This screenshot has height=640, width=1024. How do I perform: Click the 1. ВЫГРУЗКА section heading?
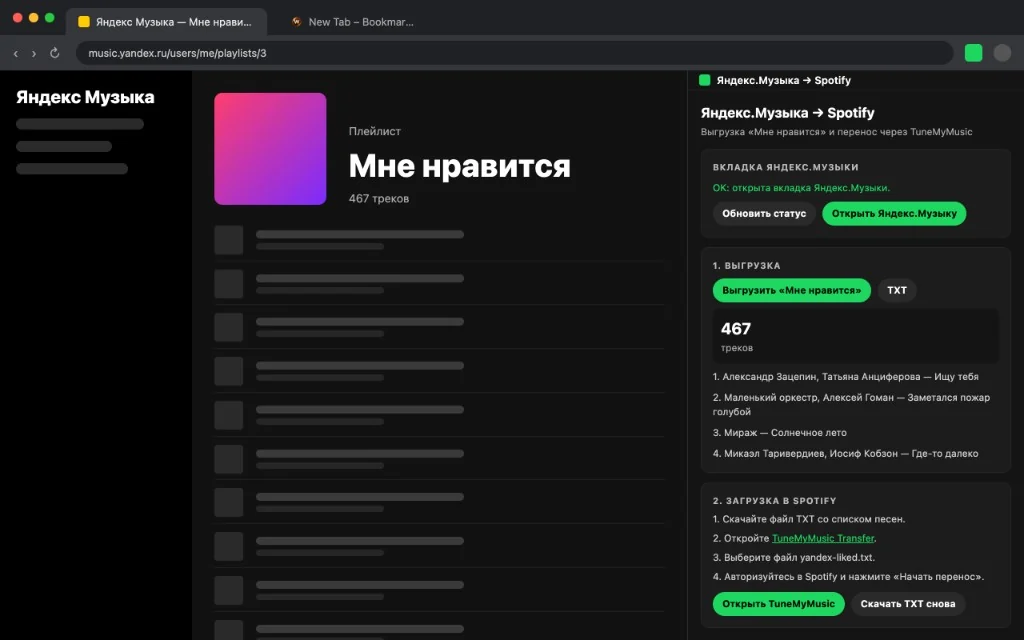point(746,266)
